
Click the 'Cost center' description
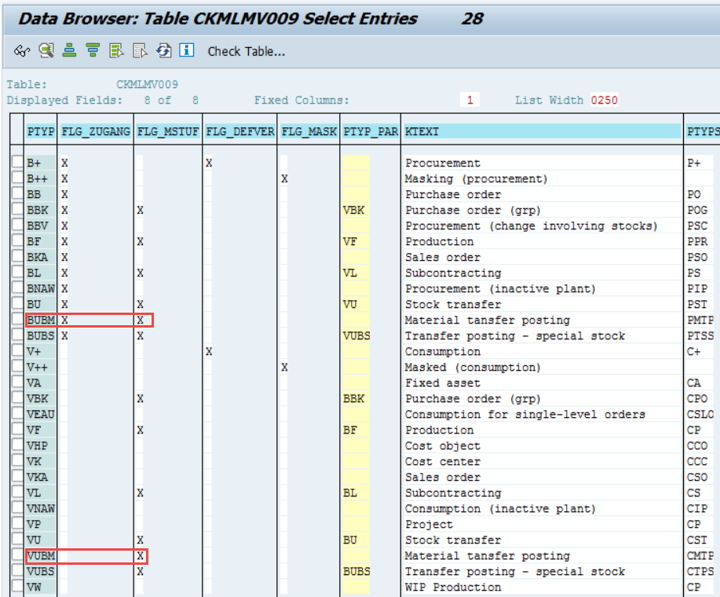click(443, 462)
